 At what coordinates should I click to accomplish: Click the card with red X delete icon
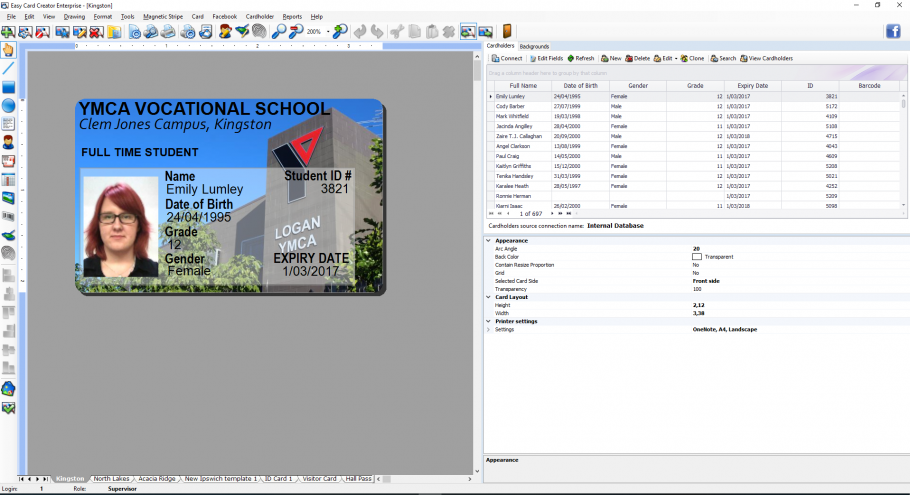[x=97, y=31]
